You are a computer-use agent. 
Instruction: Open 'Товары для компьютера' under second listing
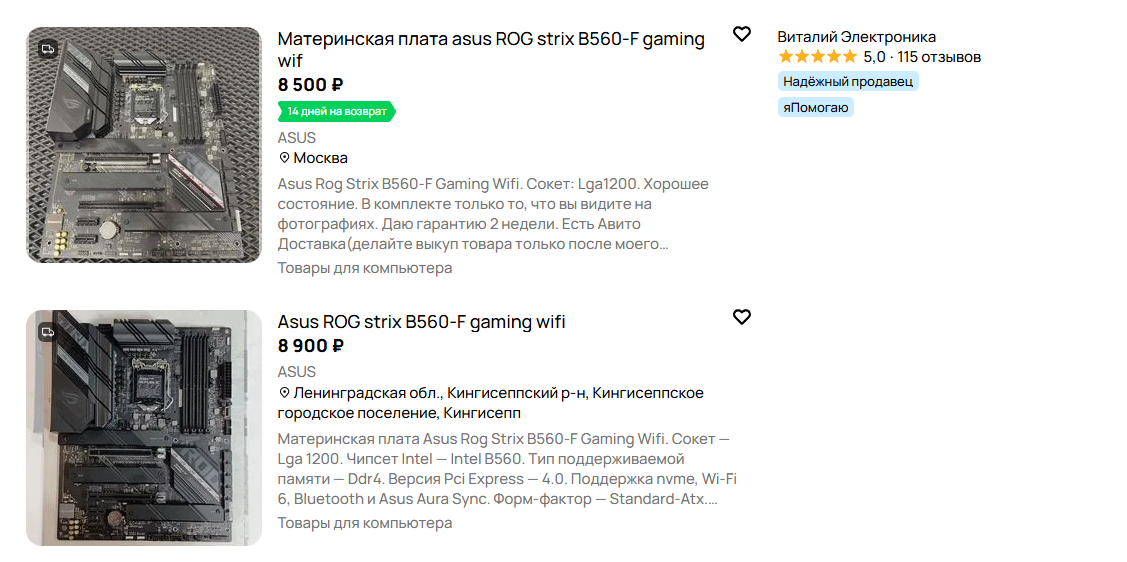tap(364, 523)
